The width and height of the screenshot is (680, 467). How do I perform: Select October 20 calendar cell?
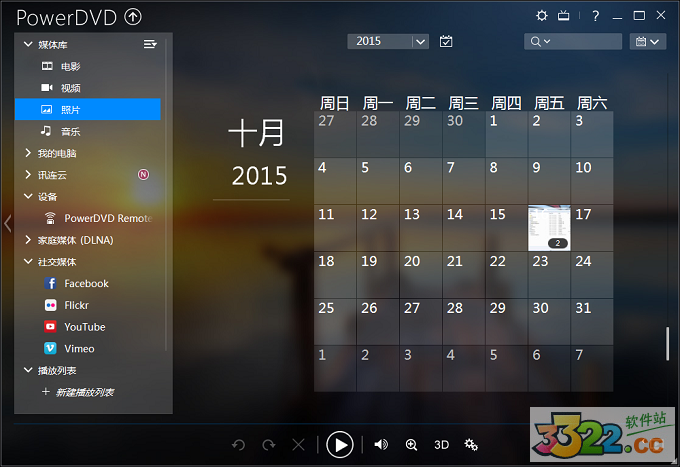[x=421, y=274]
